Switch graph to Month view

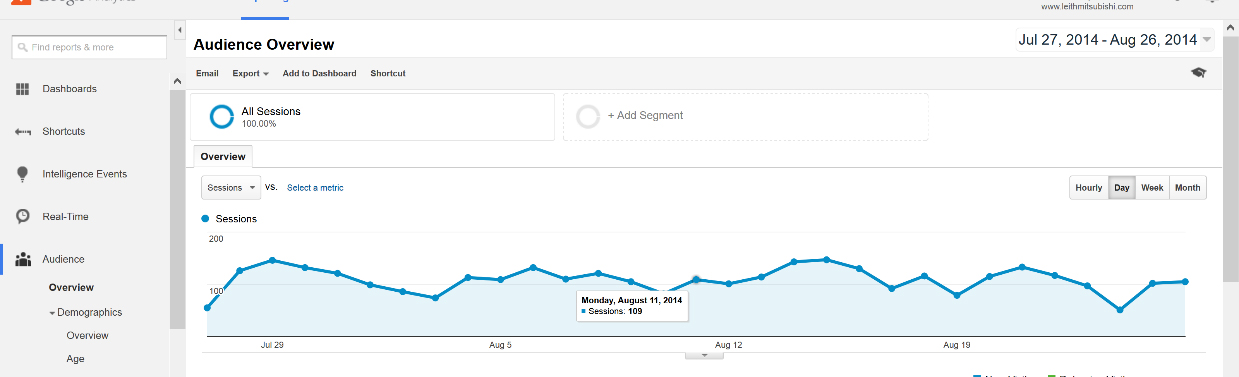[x=1187, y=188]
